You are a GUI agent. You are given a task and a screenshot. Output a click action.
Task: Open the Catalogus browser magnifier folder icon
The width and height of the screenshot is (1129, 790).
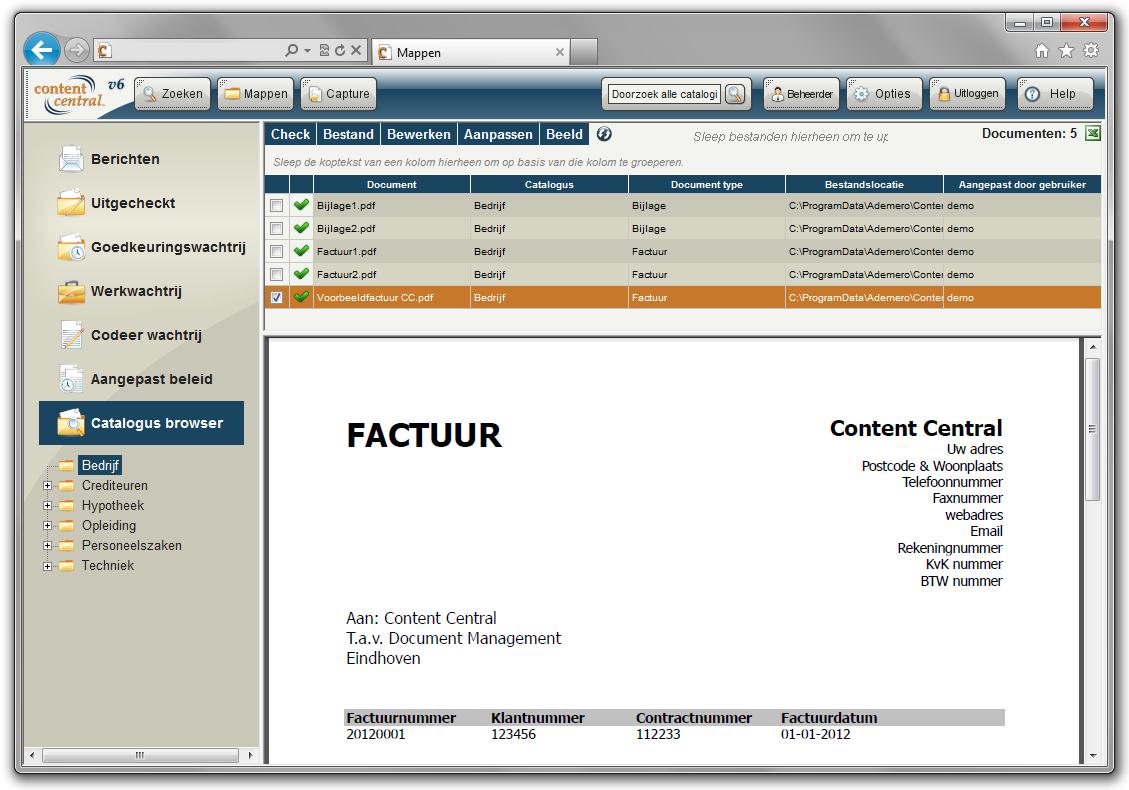point(71,423)
